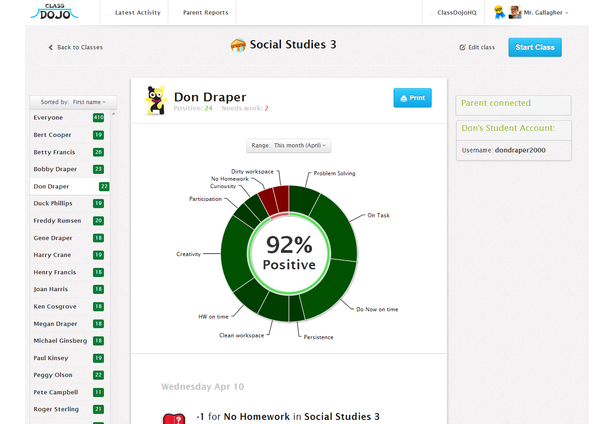Click the red No Homework book icon
Screen dimensions: 615x424
coord(173,419)
